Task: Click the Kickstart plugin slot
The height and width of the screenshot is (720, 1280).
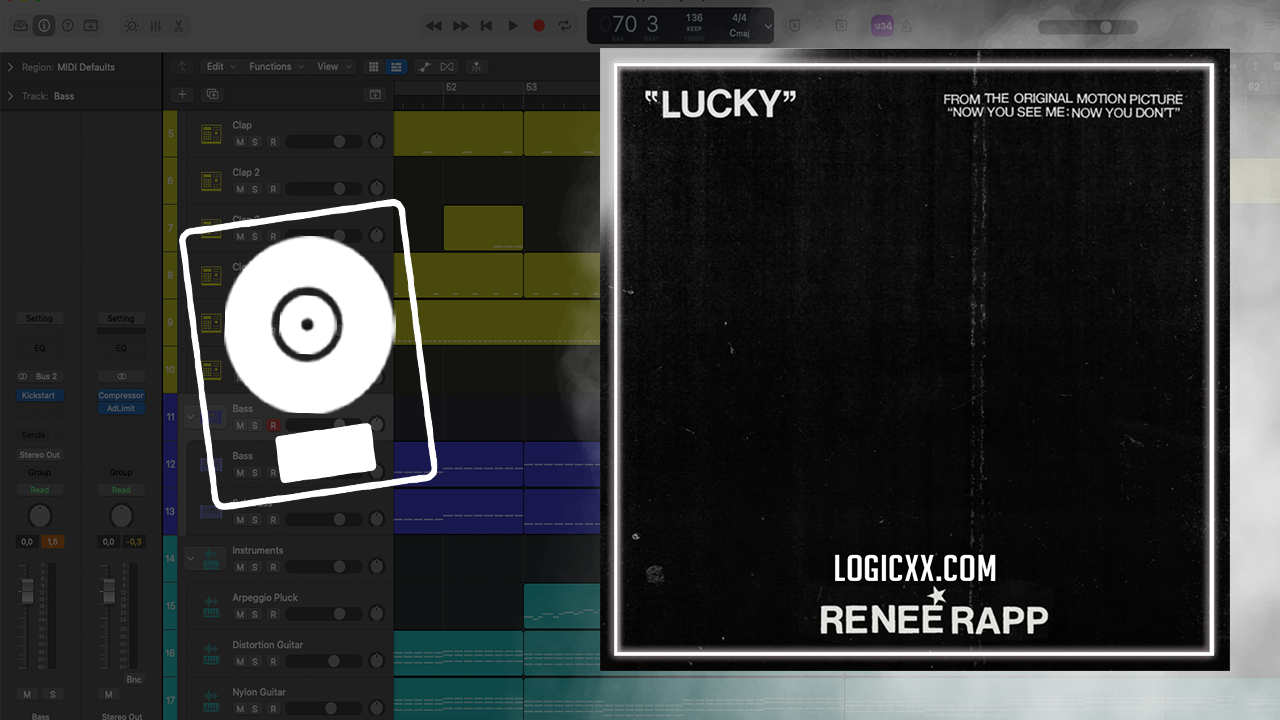Action: (39, 396)
